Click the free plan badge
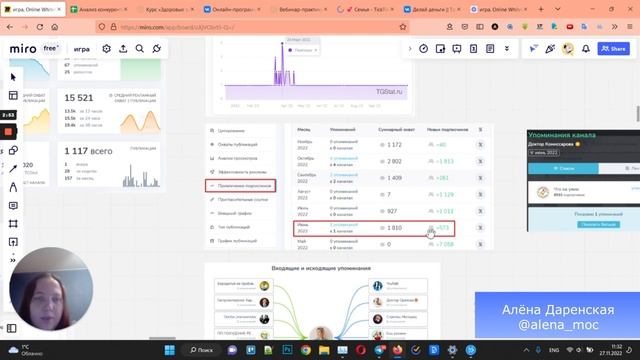 point(51,49)
